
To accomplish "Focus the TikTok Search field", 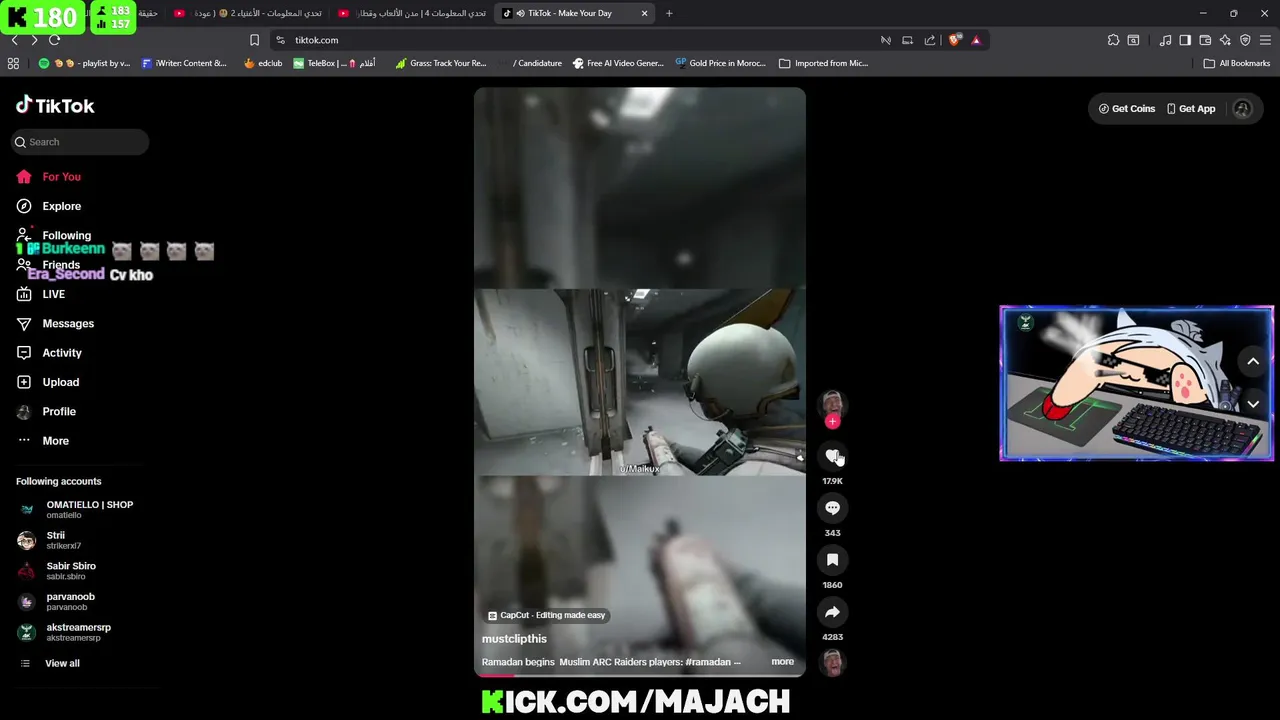I will pos(80,142).
